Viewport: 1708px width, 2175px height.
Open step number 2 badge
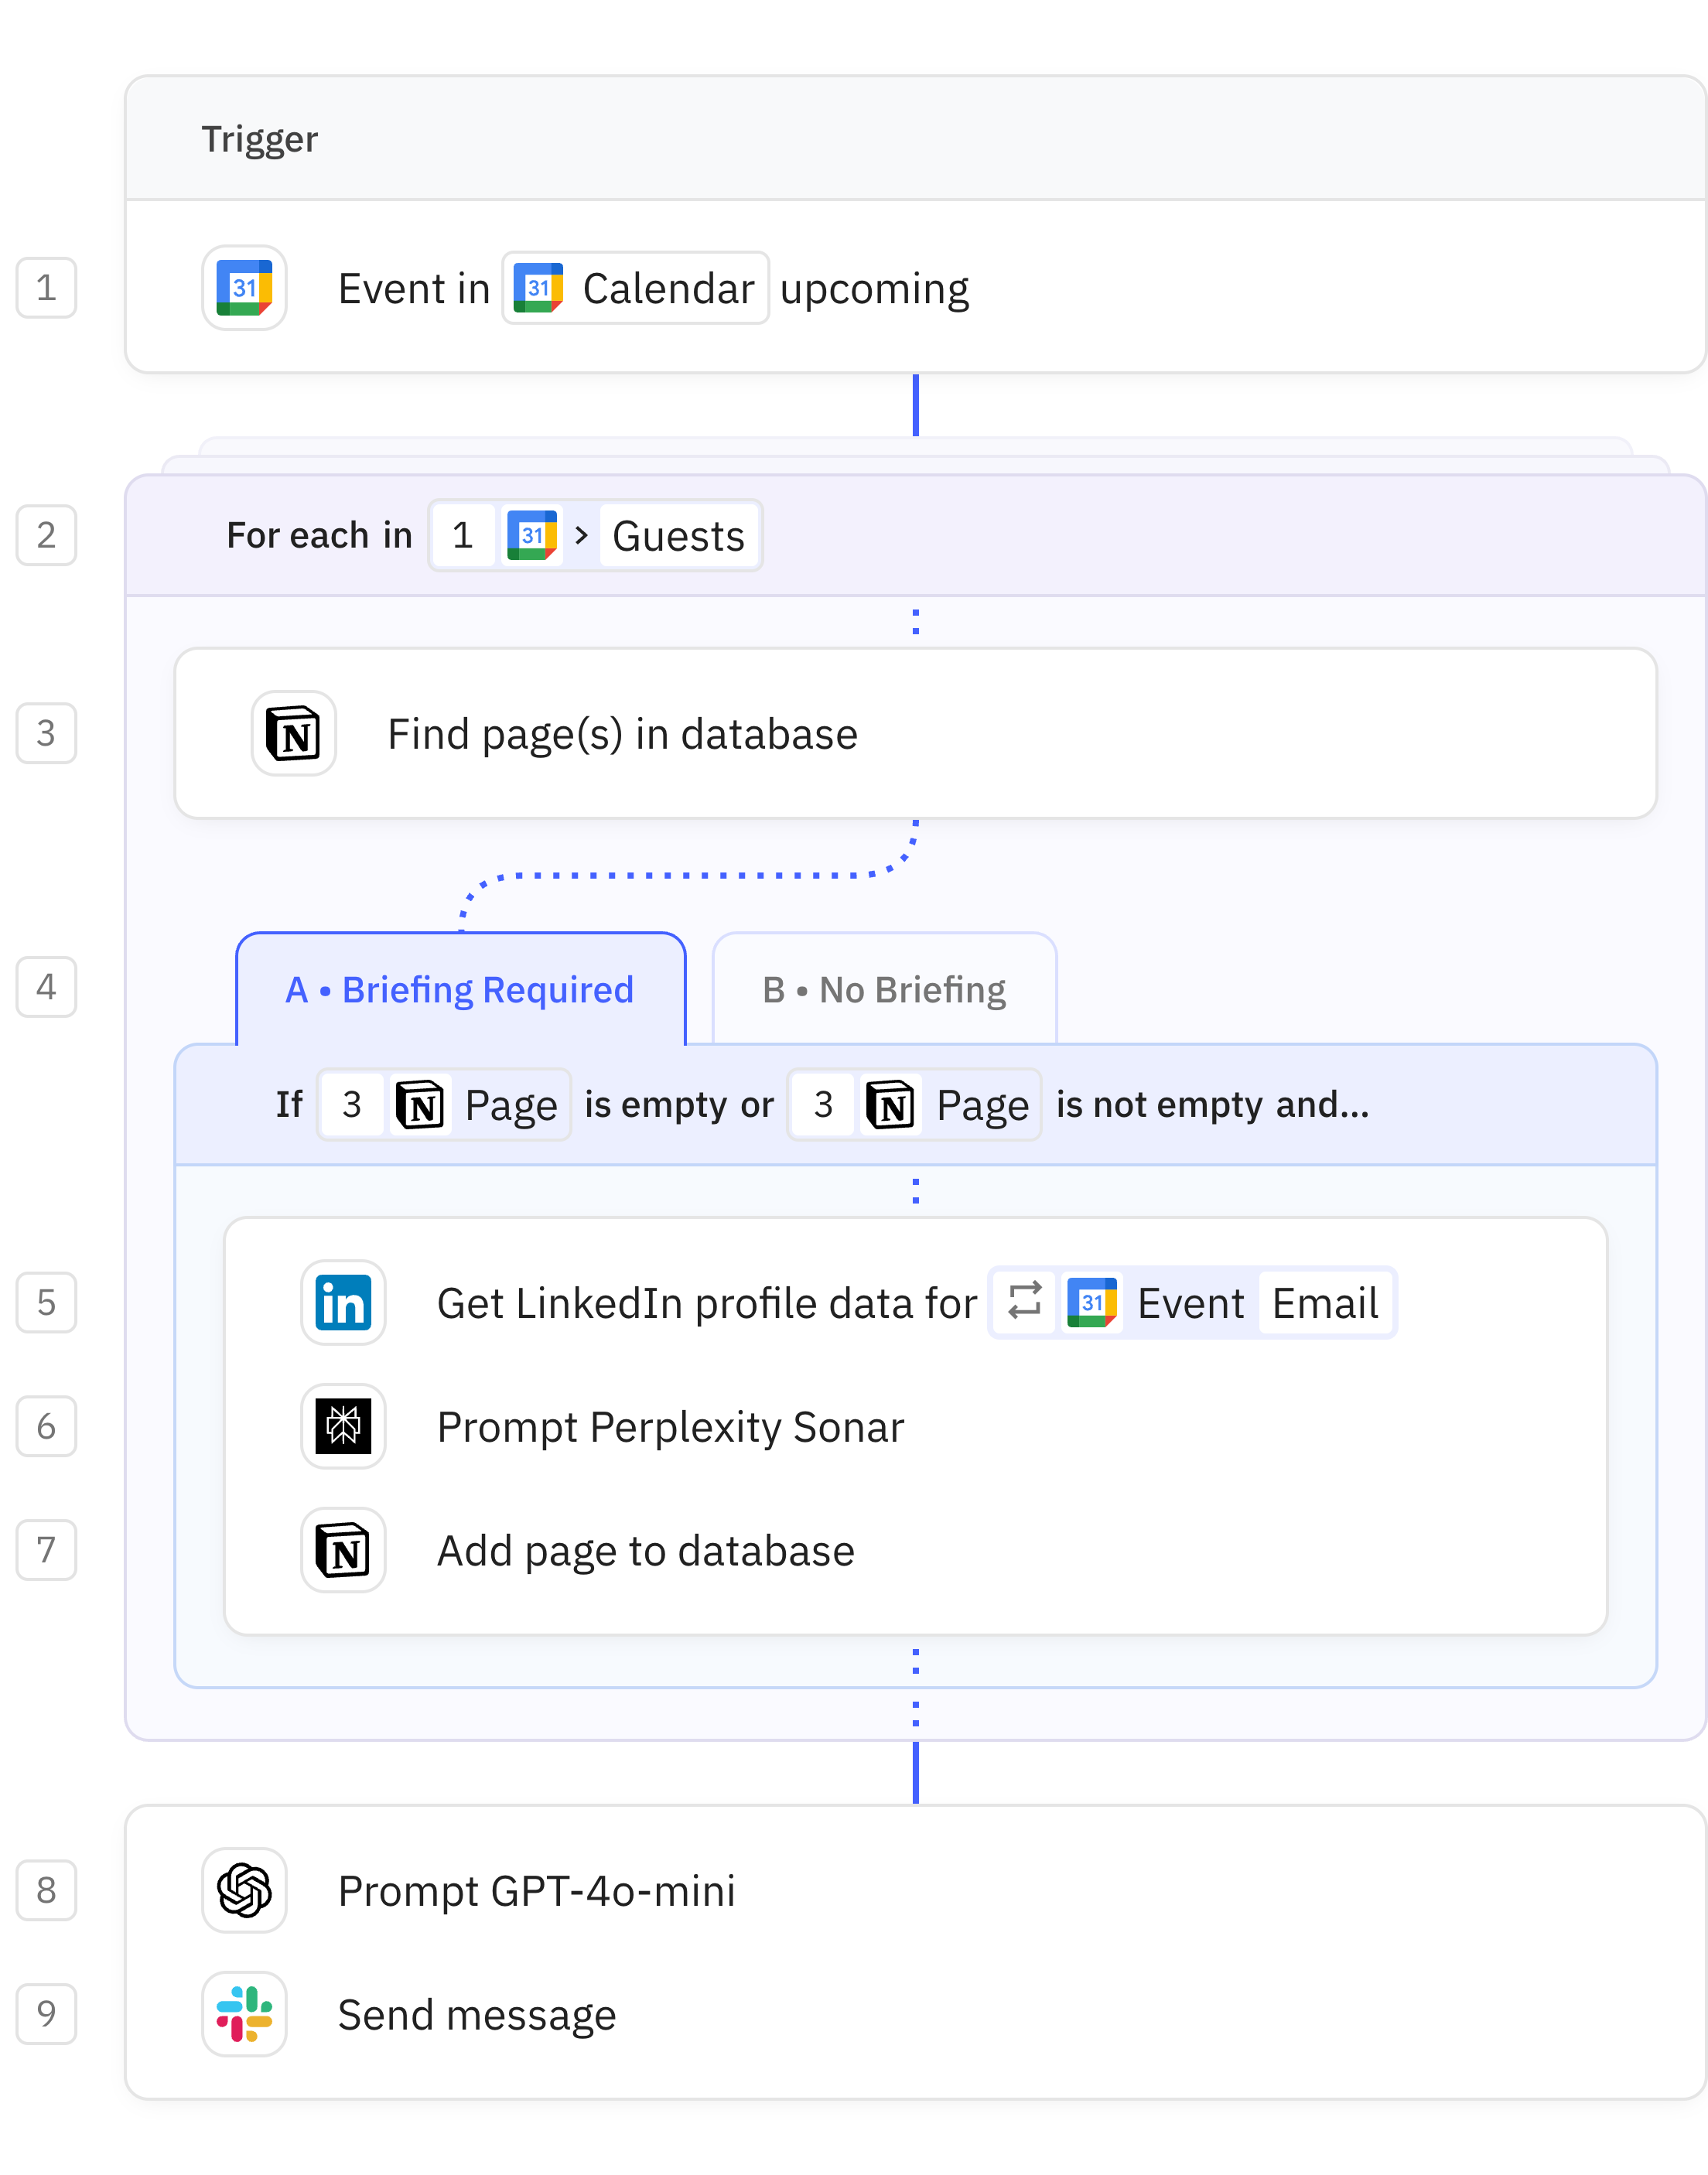(x=46, y=535)
